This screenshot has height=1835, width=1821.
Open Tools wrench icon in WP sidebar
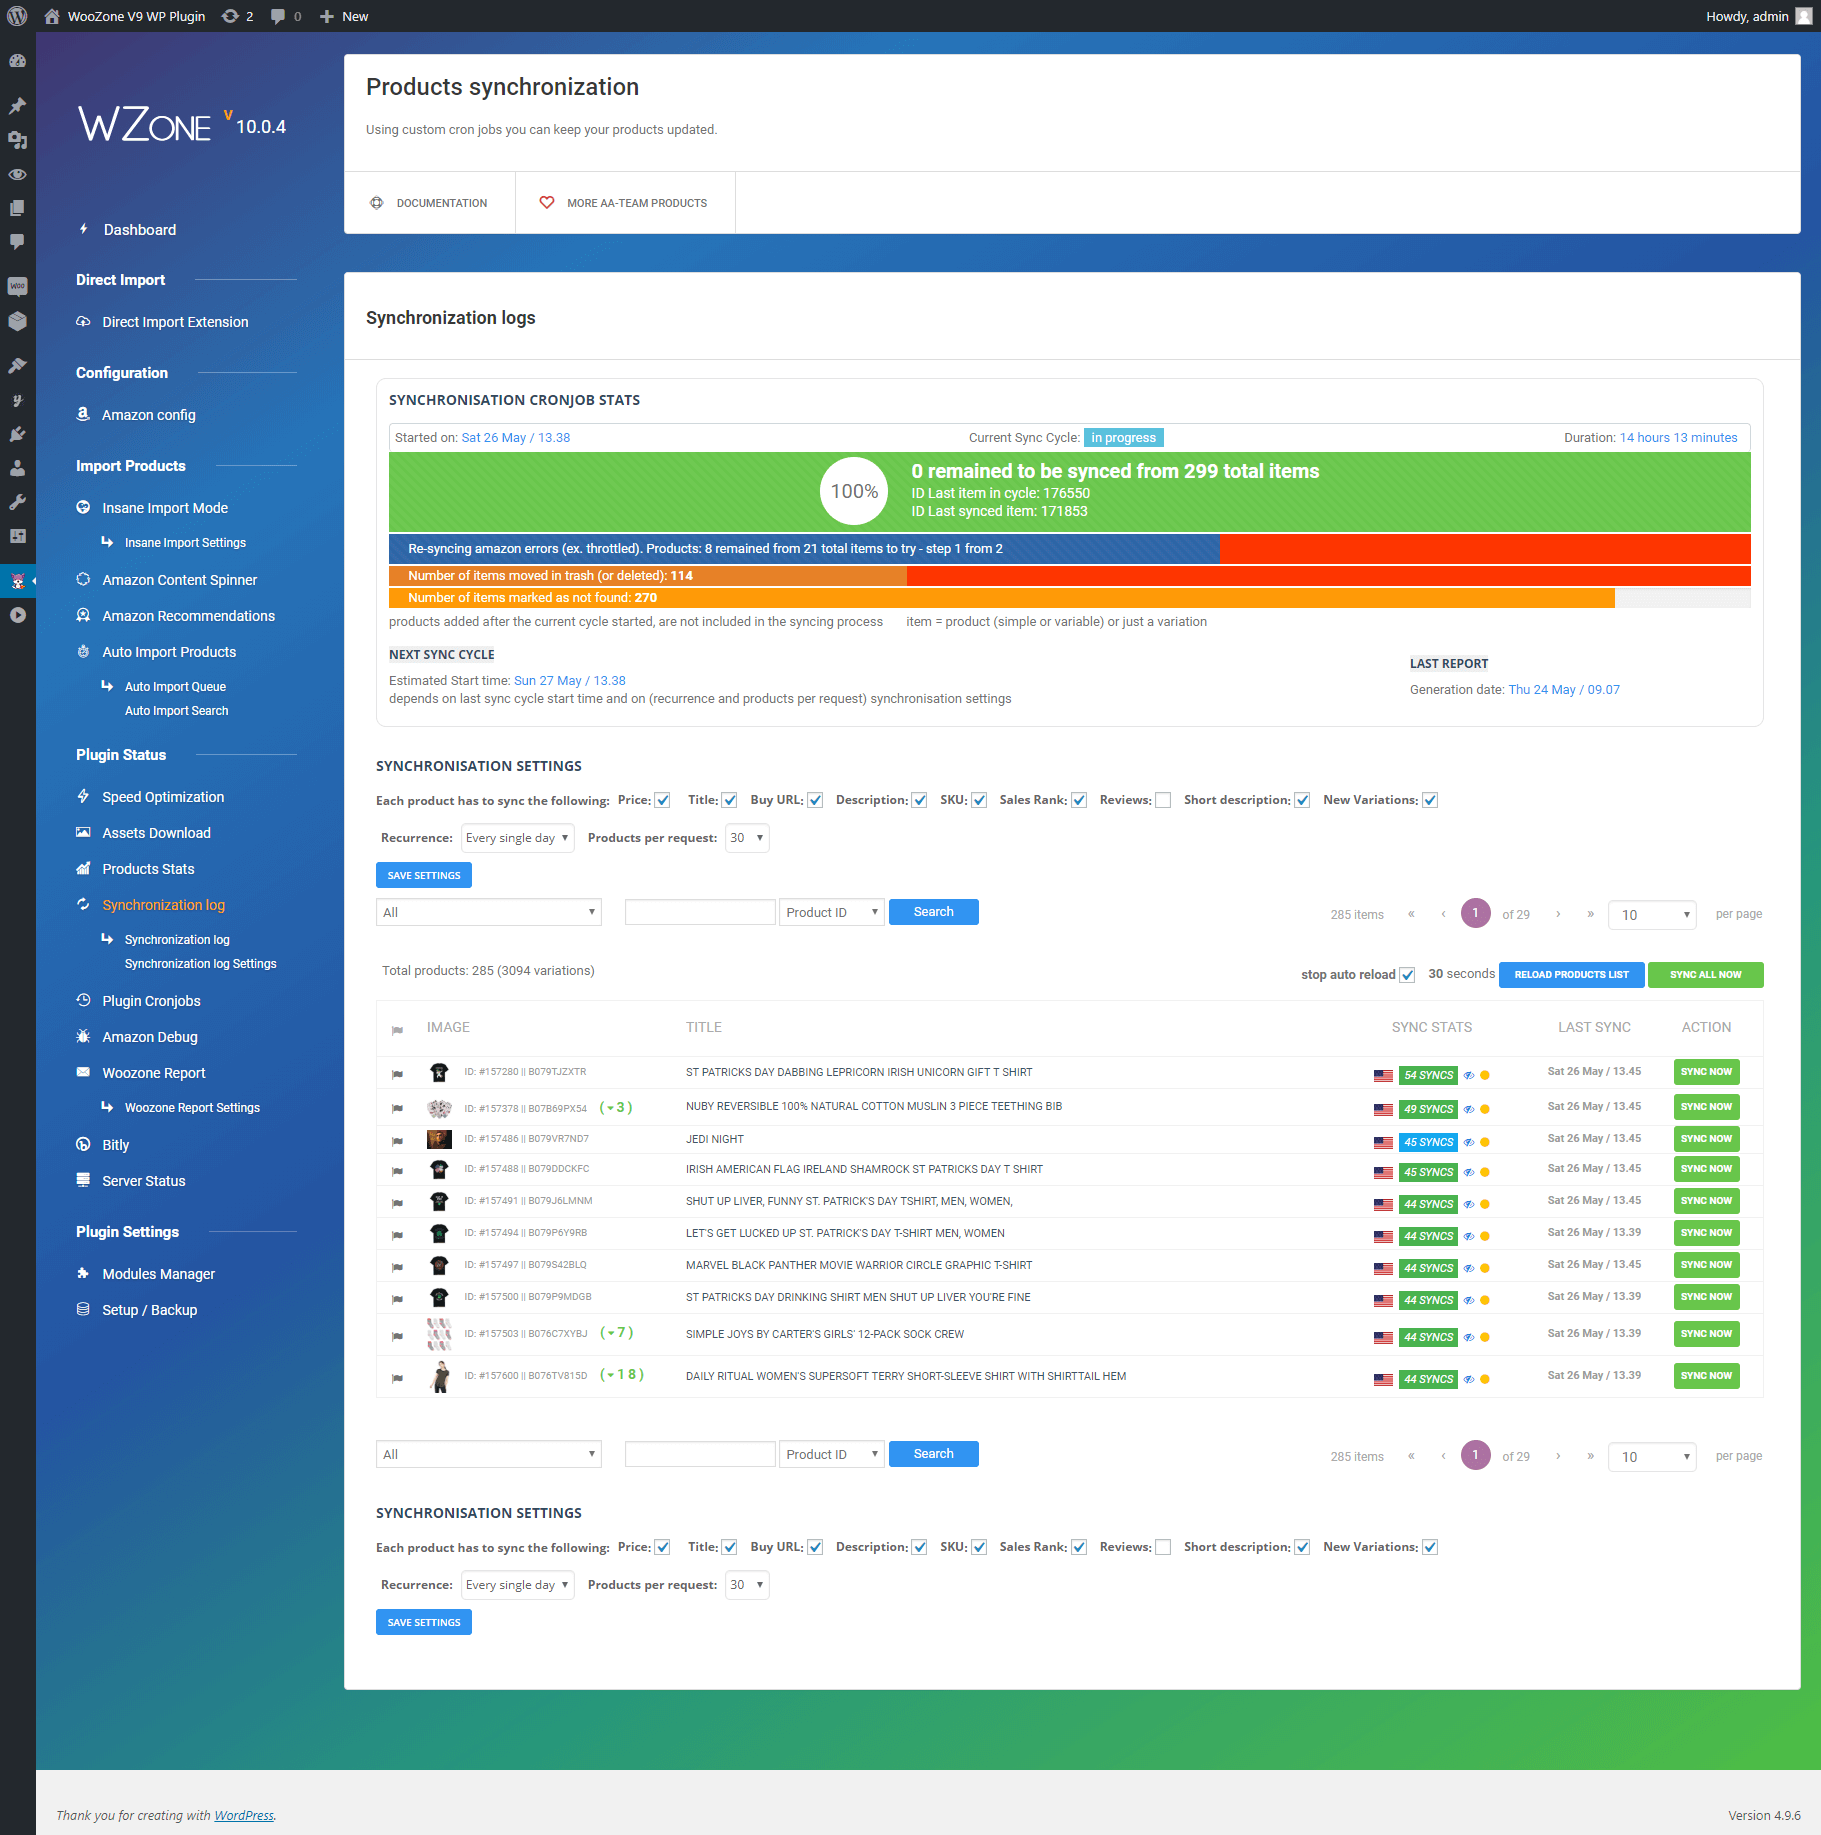17,502
